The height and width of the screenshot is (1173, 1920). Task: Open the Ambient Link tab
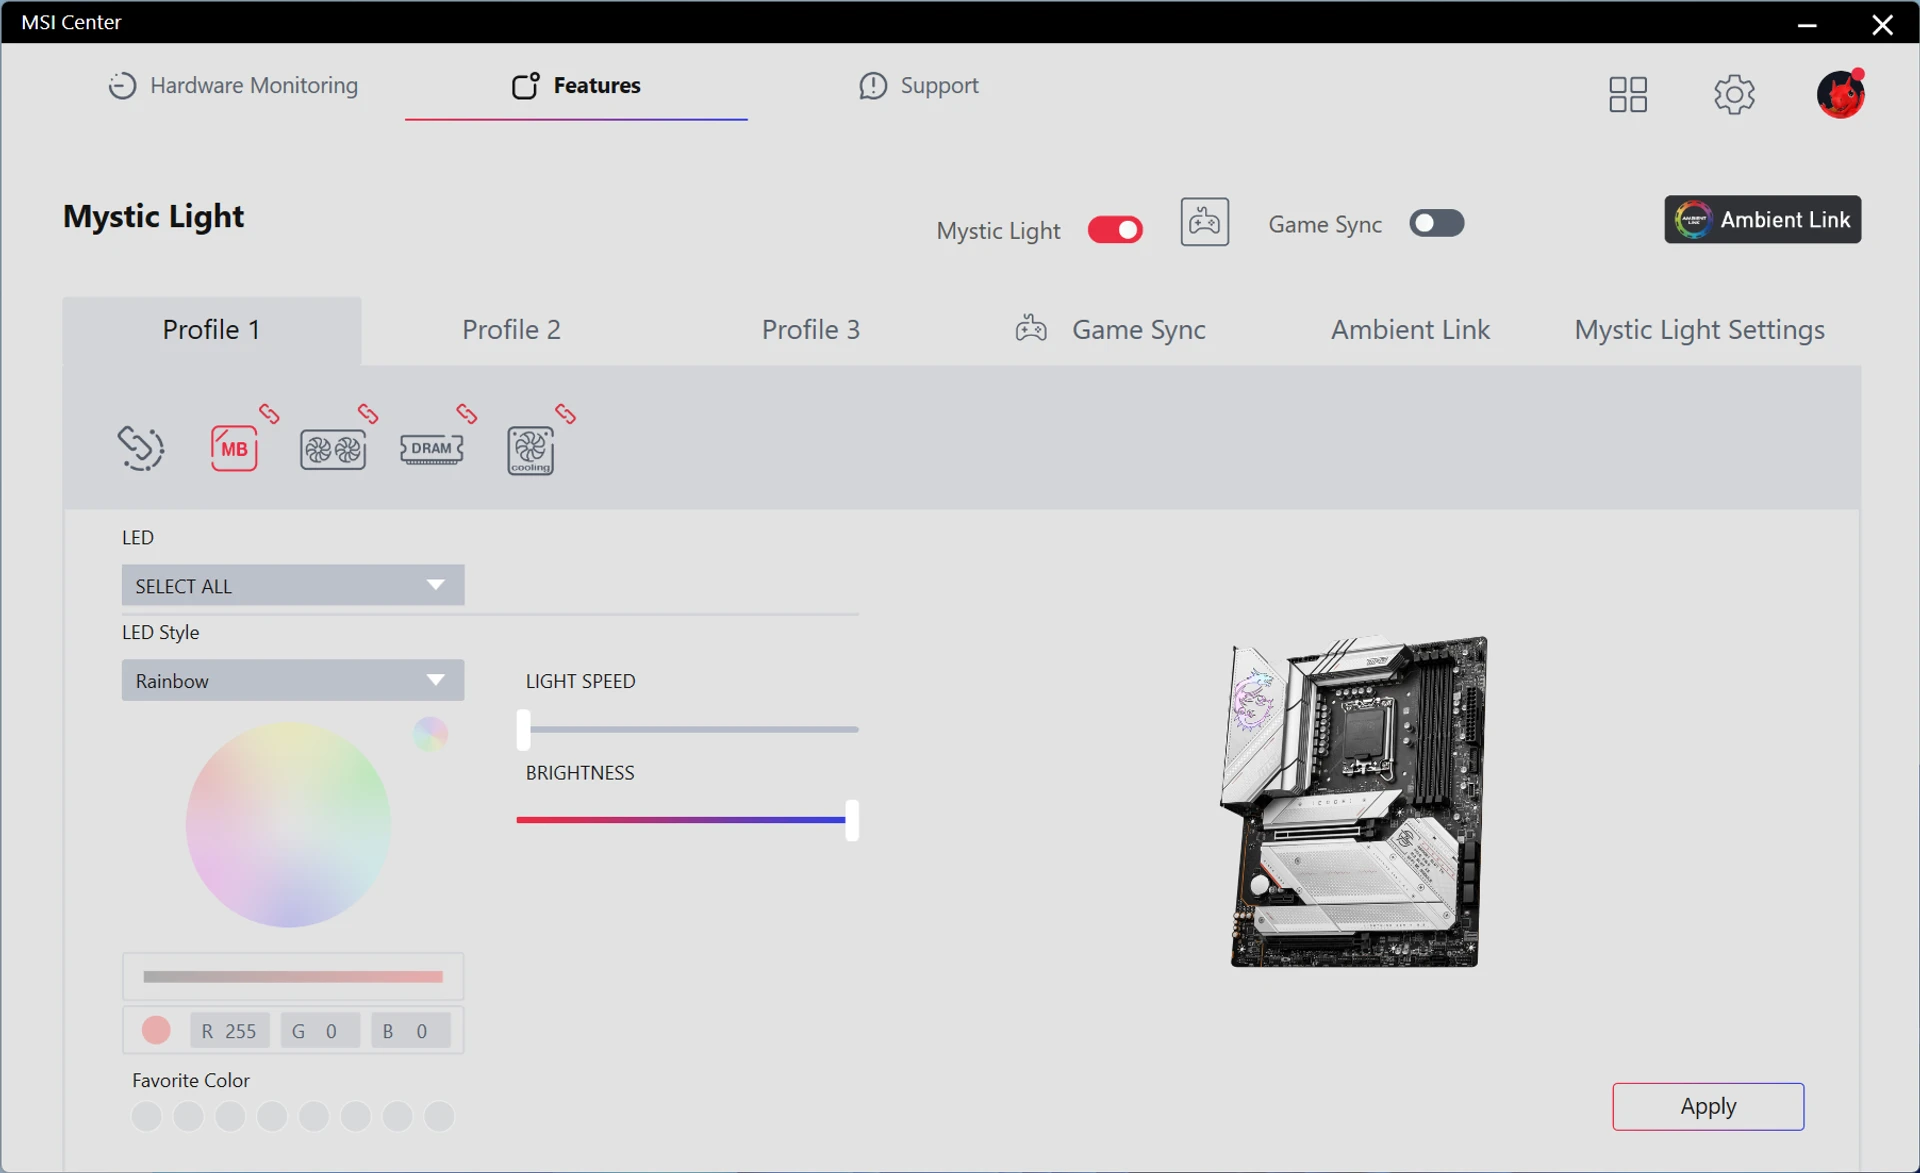(1410, 330)
